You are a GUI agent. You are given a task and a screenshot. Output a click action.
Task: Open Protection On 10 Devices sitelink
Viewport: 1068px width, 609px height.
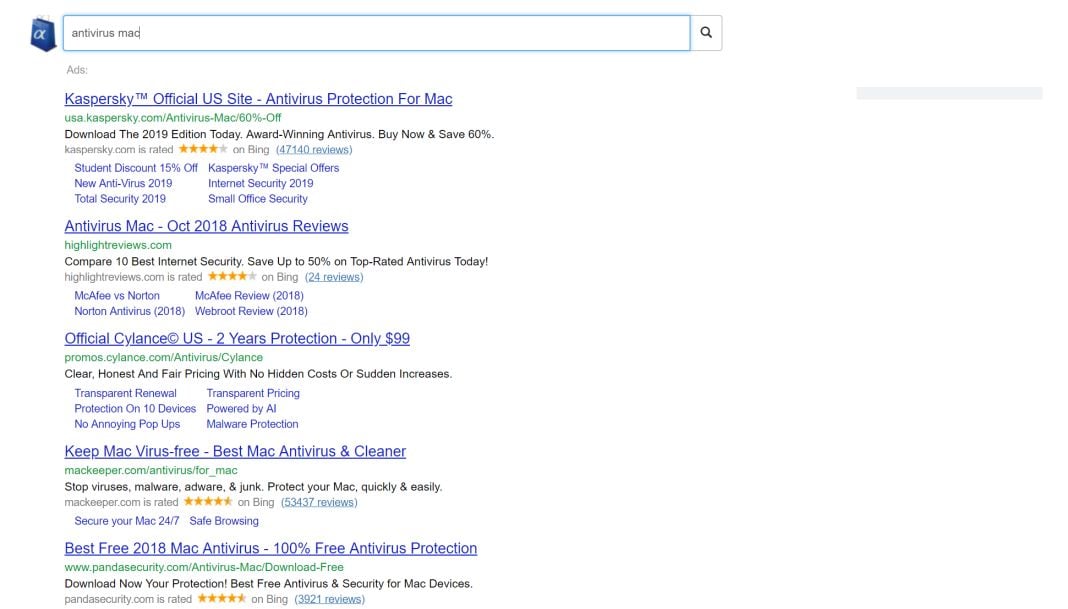click(x=135, y=409)
